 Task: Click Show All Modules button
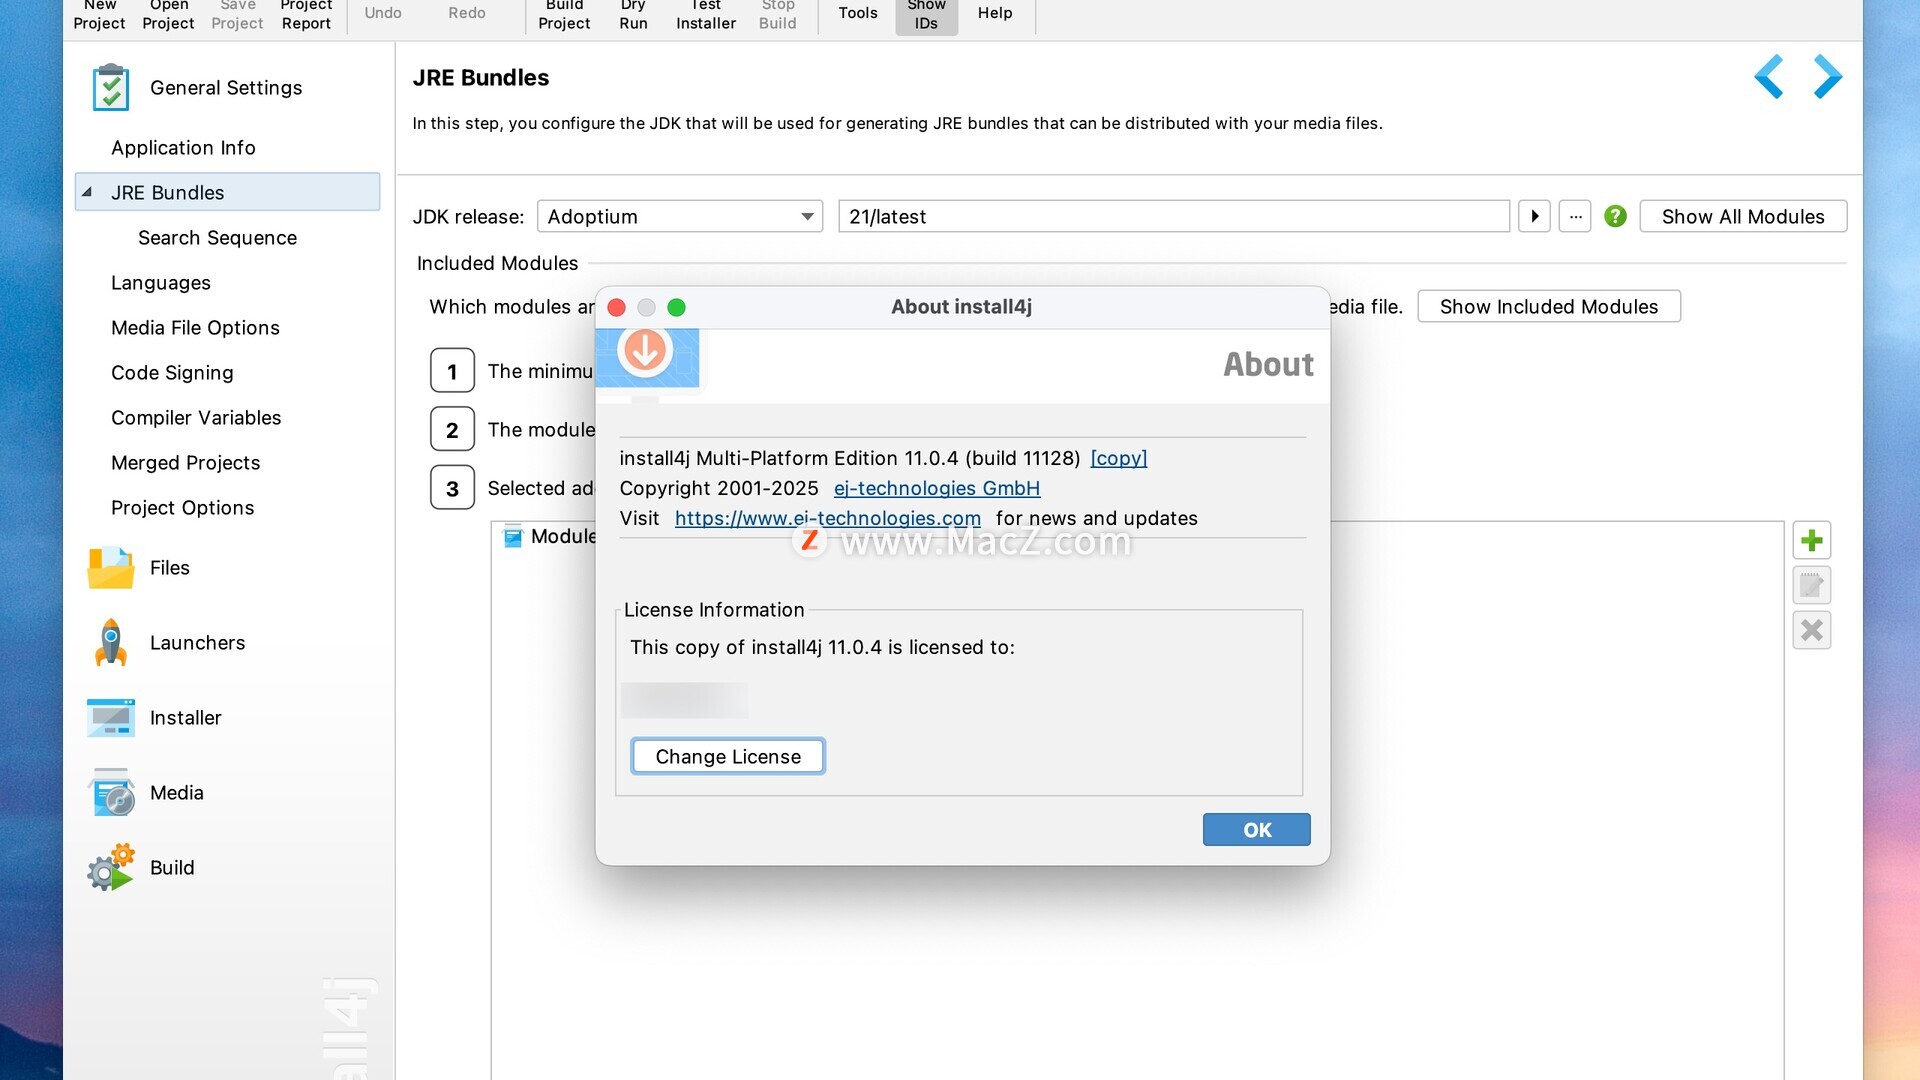pos(1743,216)
